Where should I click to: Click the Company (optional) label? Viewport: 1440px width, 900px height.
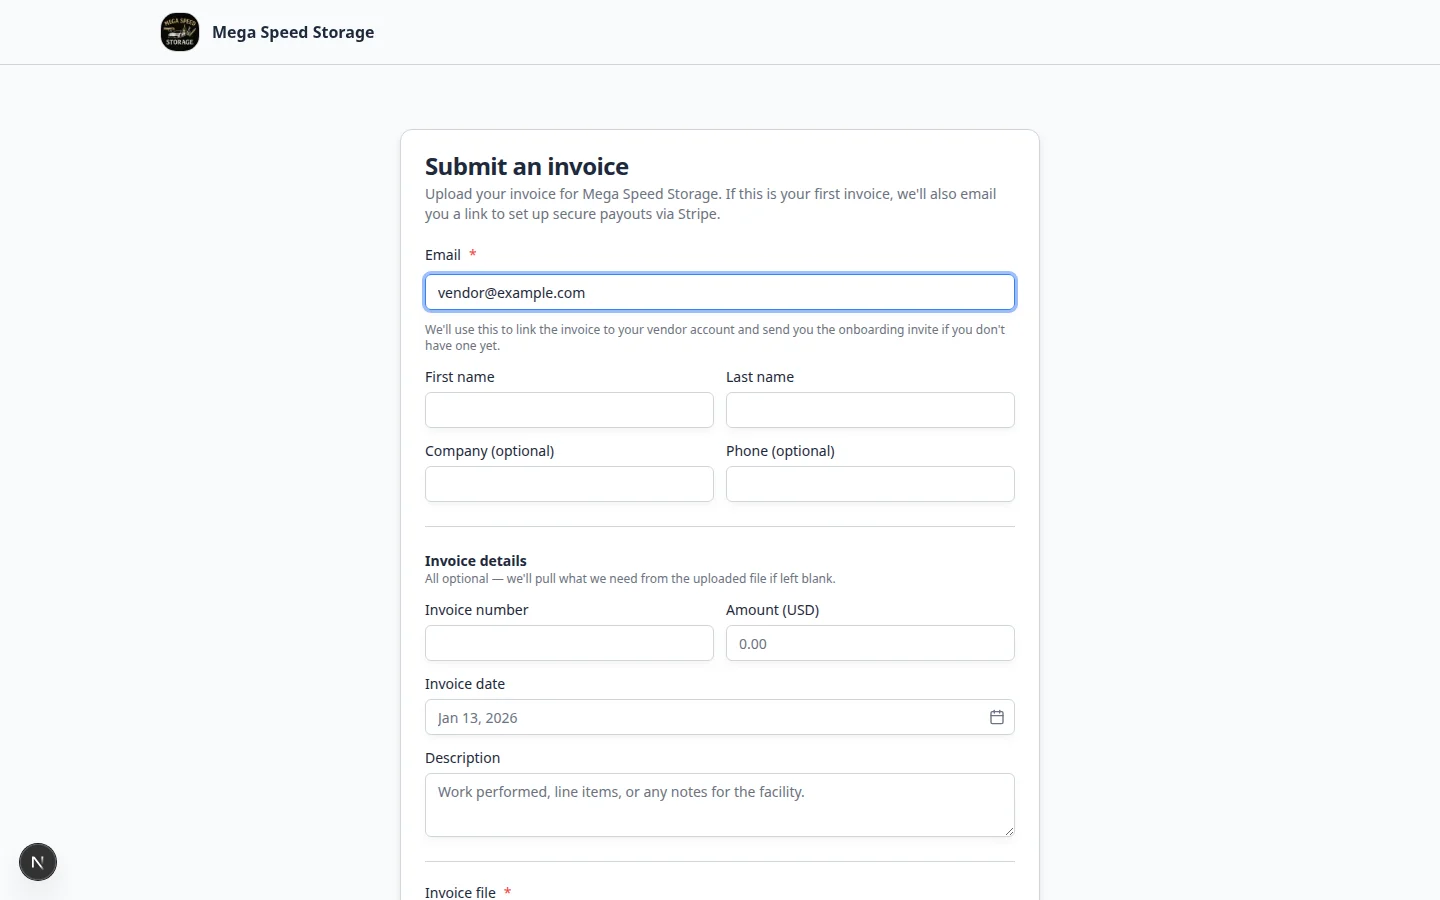(490, 451)
